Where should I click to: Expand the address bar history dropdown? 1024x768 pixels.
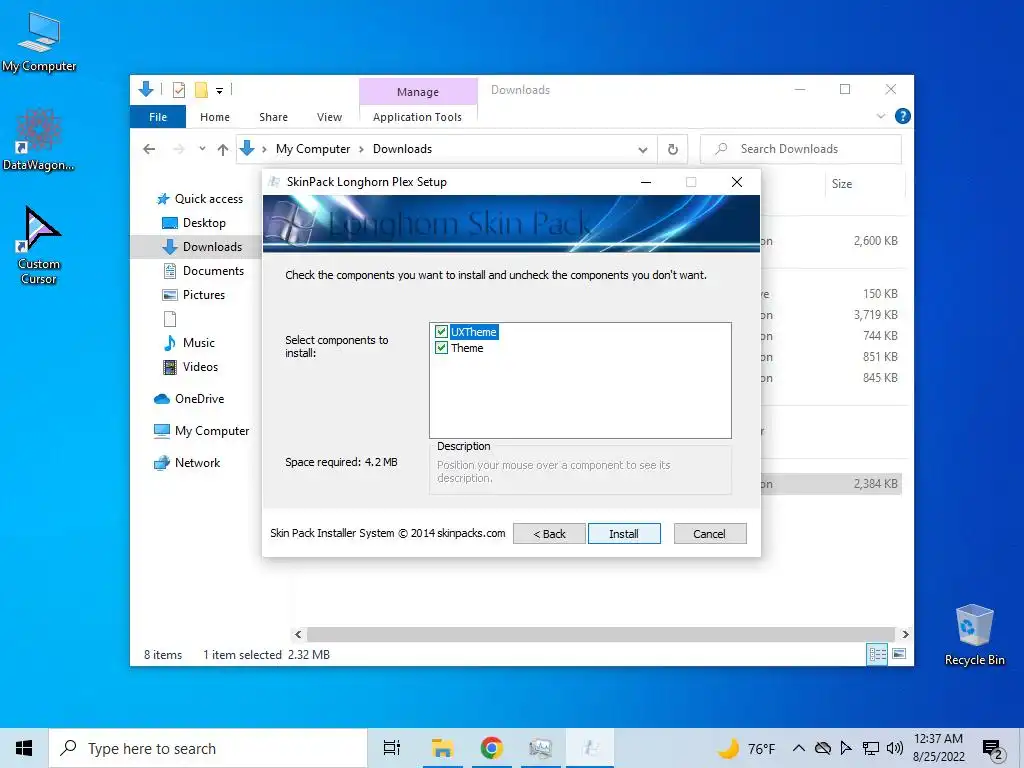coord(643,150)
